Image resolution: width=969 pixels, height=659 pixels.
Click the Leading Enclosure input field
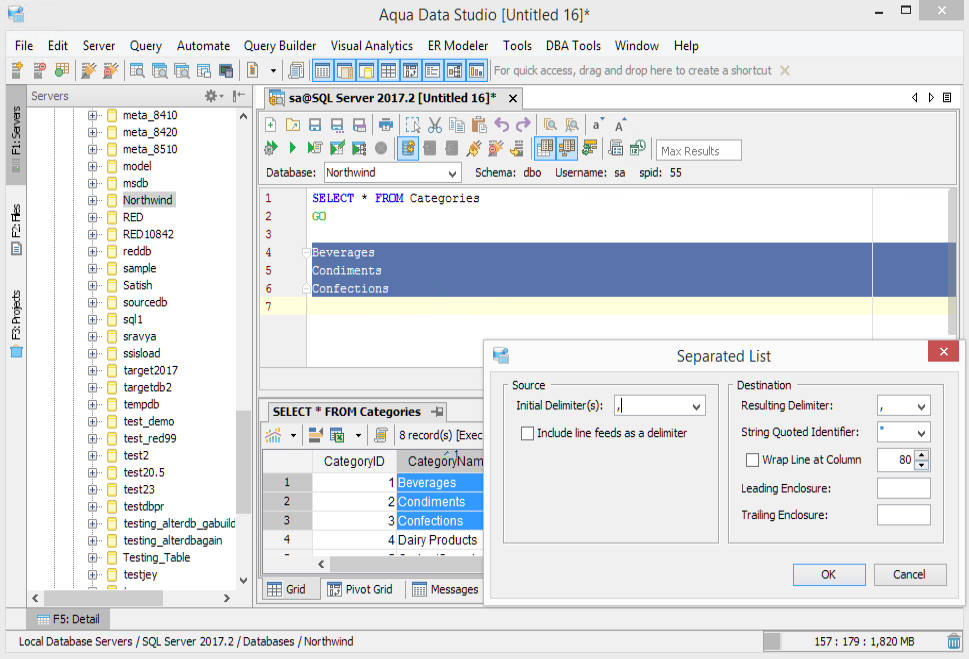coord(903,489)
